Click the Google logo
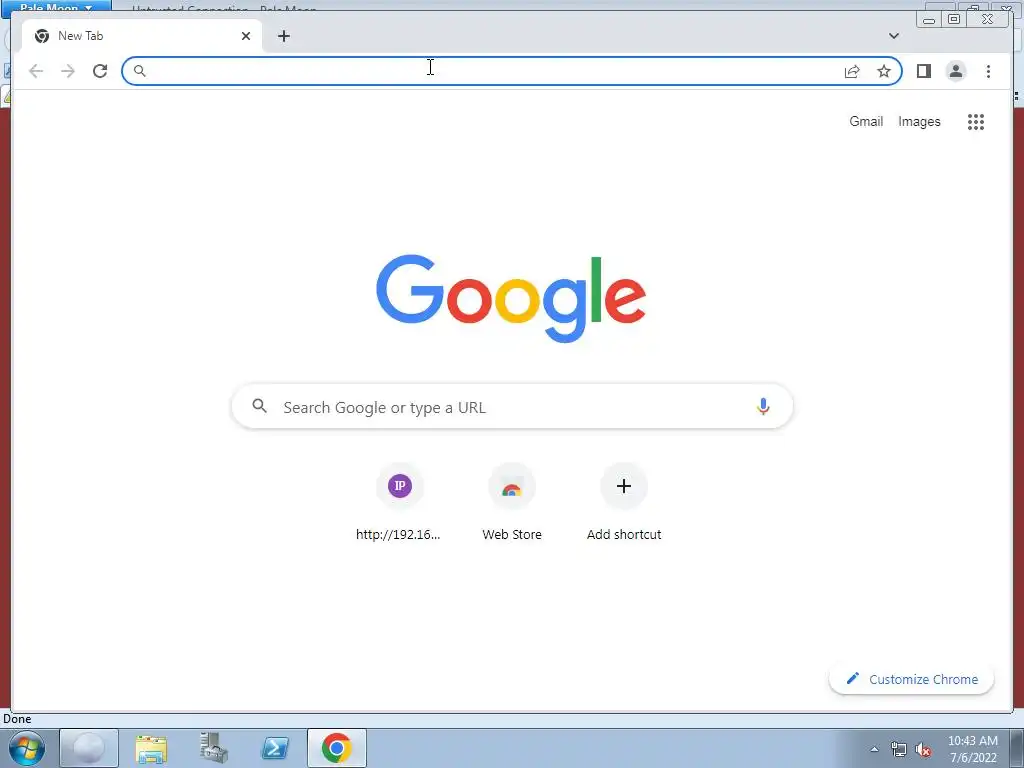Image resolution: width=1024 pixels, height=768 pixels. click(x=511, y=298)
